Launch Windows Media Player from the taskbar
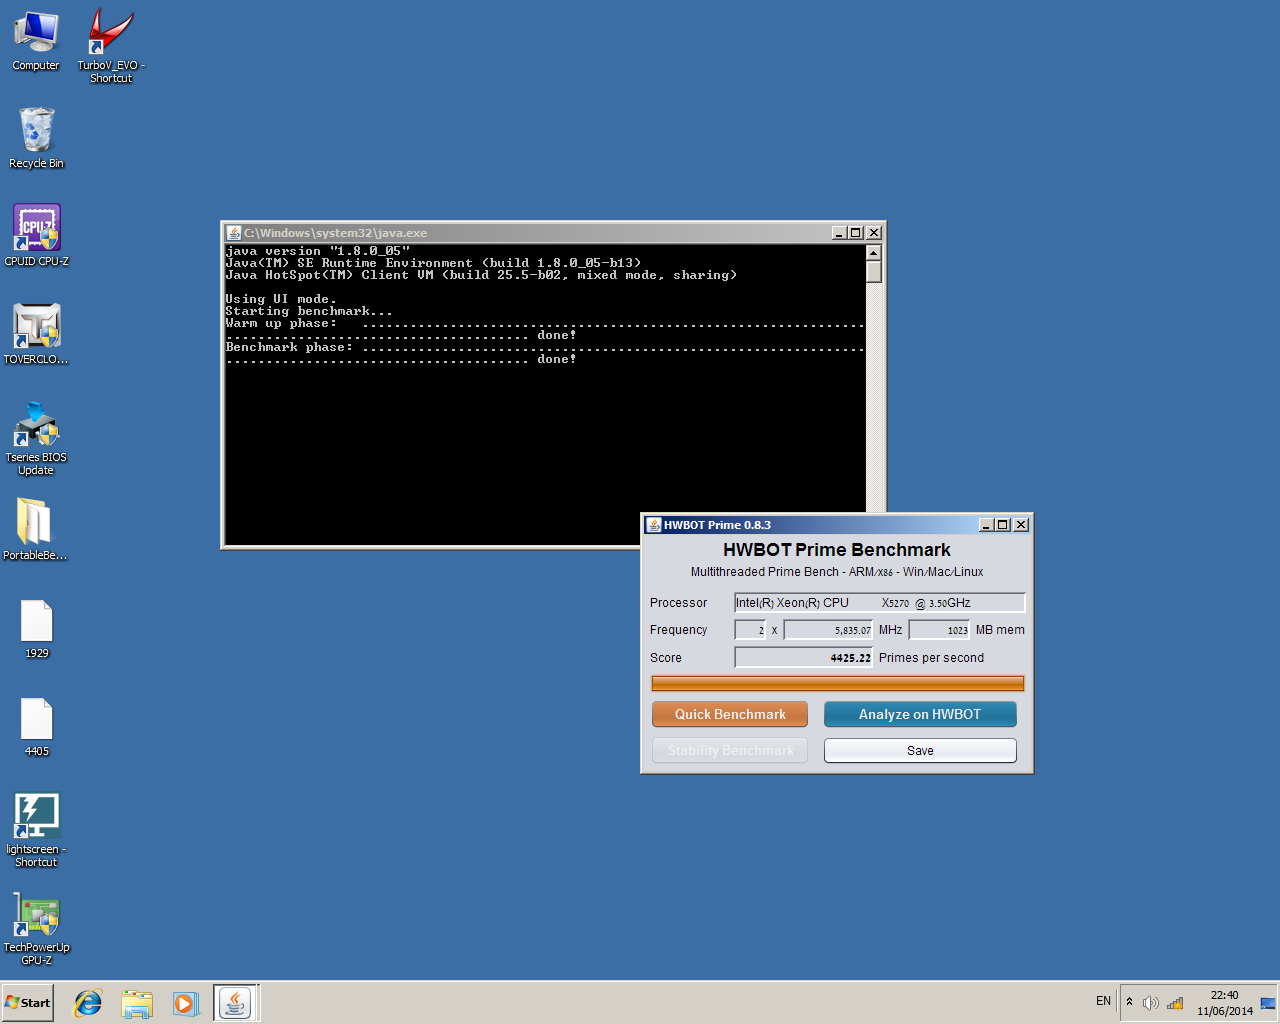The width and height of the screenshot is (1280, 1024). pyautogui.click(x=185, y=1003)
